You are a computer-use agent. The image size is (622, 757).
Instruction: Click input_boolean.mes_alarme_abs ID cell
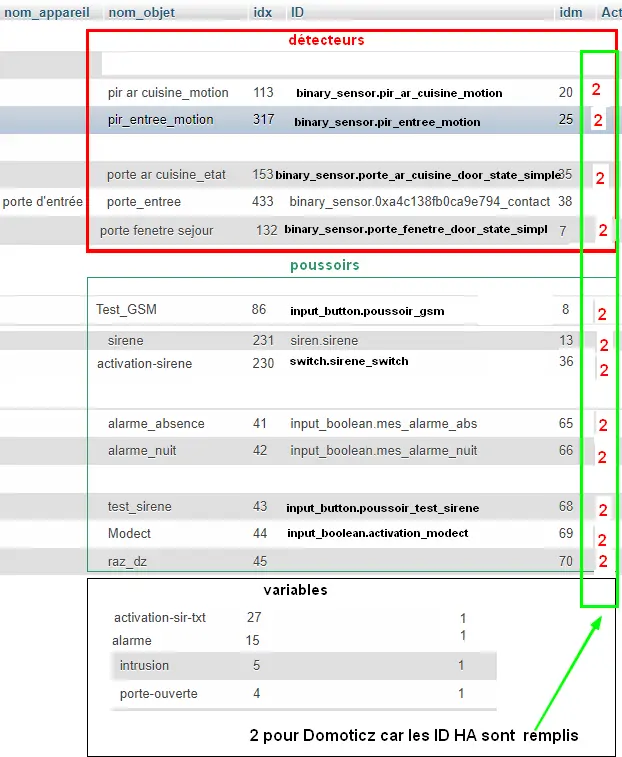click(383, 423)
